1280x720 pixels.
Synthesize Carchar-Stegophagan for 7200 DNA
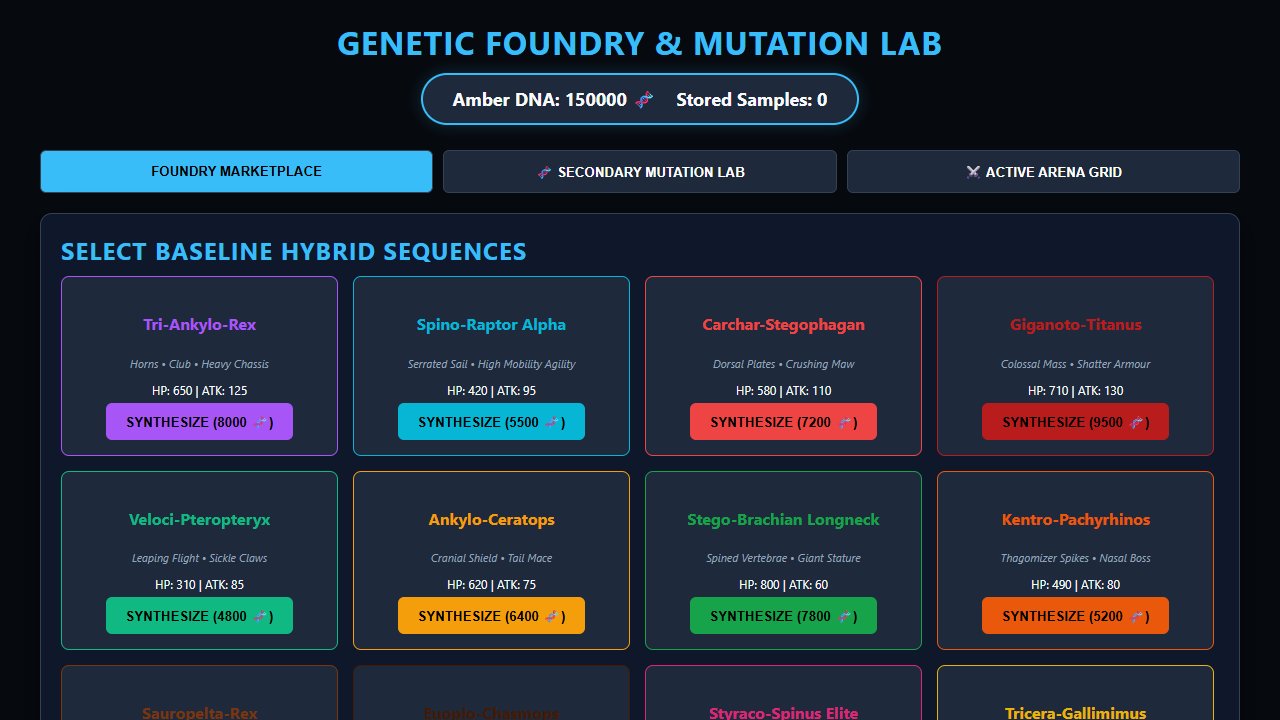click(x=783, y=422)
